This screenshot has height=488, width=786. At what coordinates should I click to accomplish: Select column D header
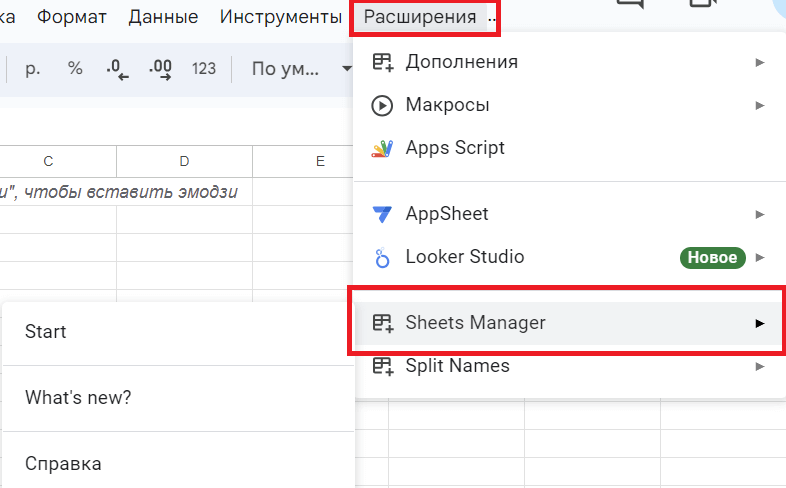[x=184, y=161]
